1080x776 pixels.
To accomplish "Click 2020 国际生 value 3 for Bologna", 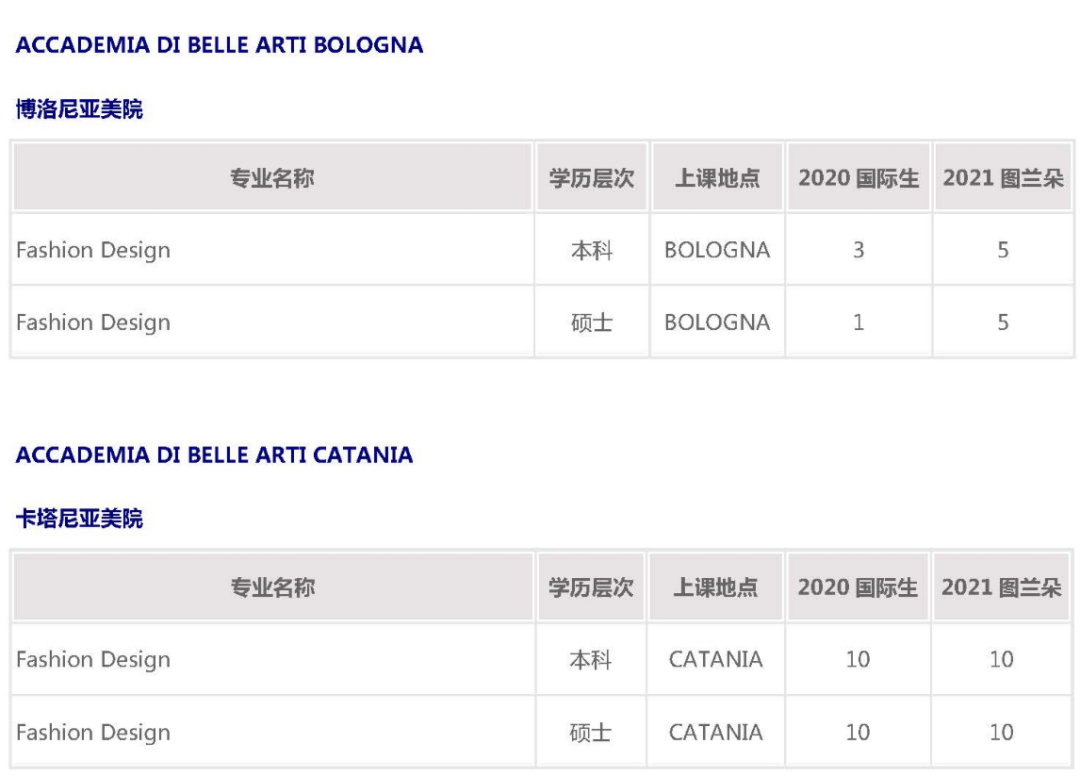I will click(x=858, y=249).
